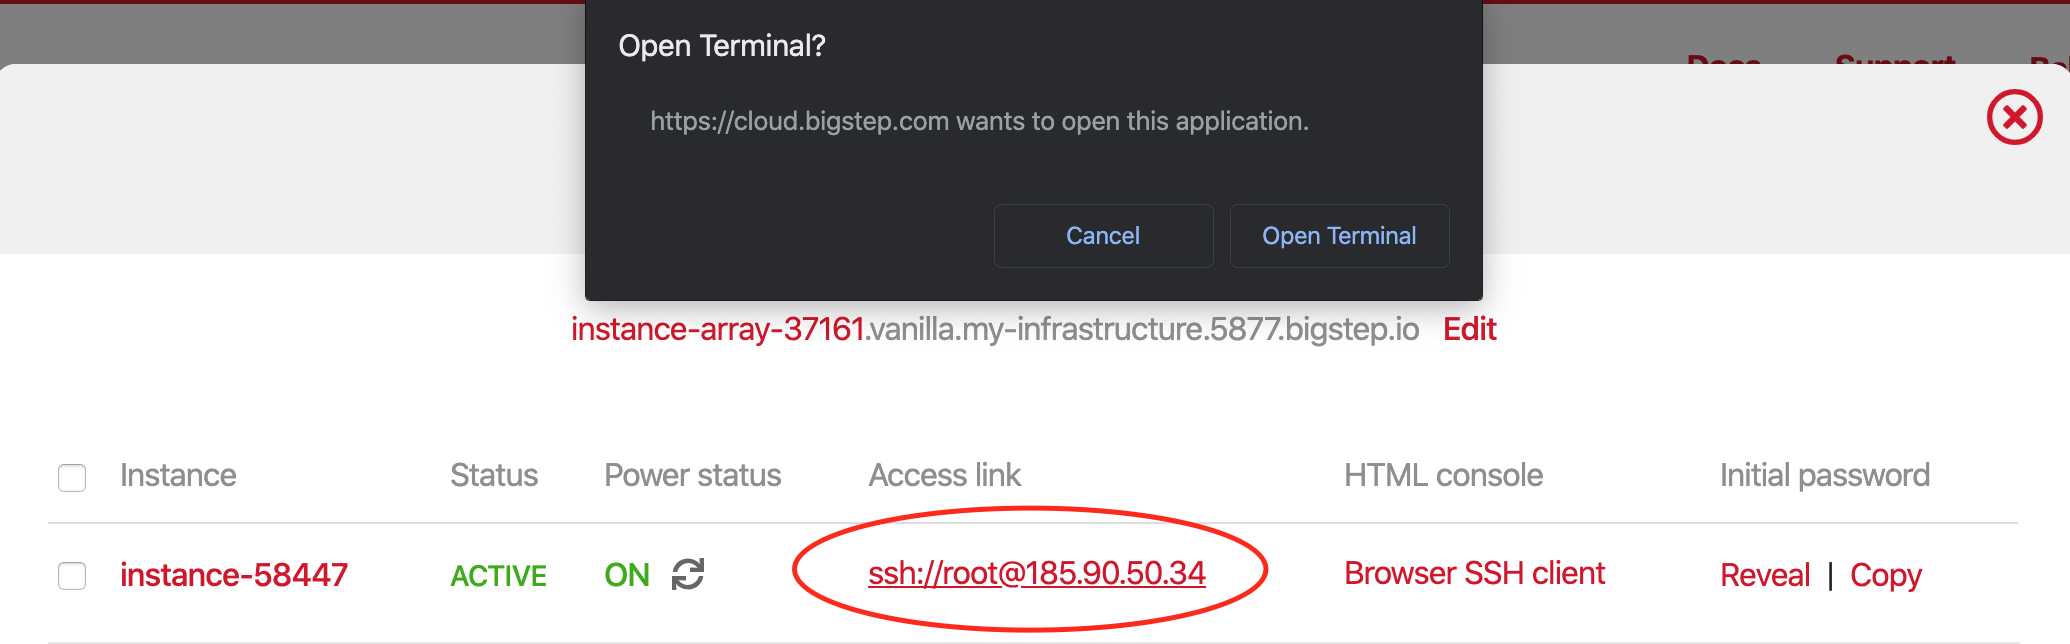This screenshot has height=644, width=2070.
Task: Toggle the select-all instances header checkbox
Action: tap(72, 477)
